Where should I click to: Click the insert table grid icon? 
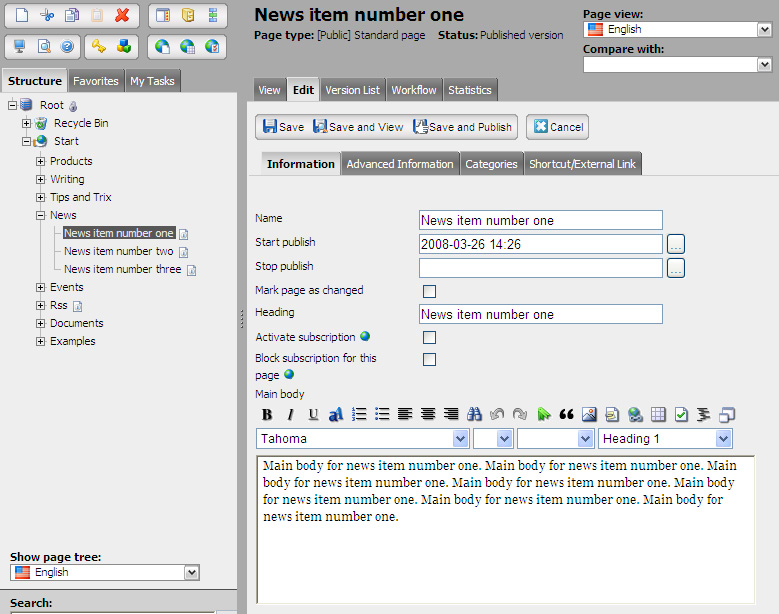[x=658, y=414]
